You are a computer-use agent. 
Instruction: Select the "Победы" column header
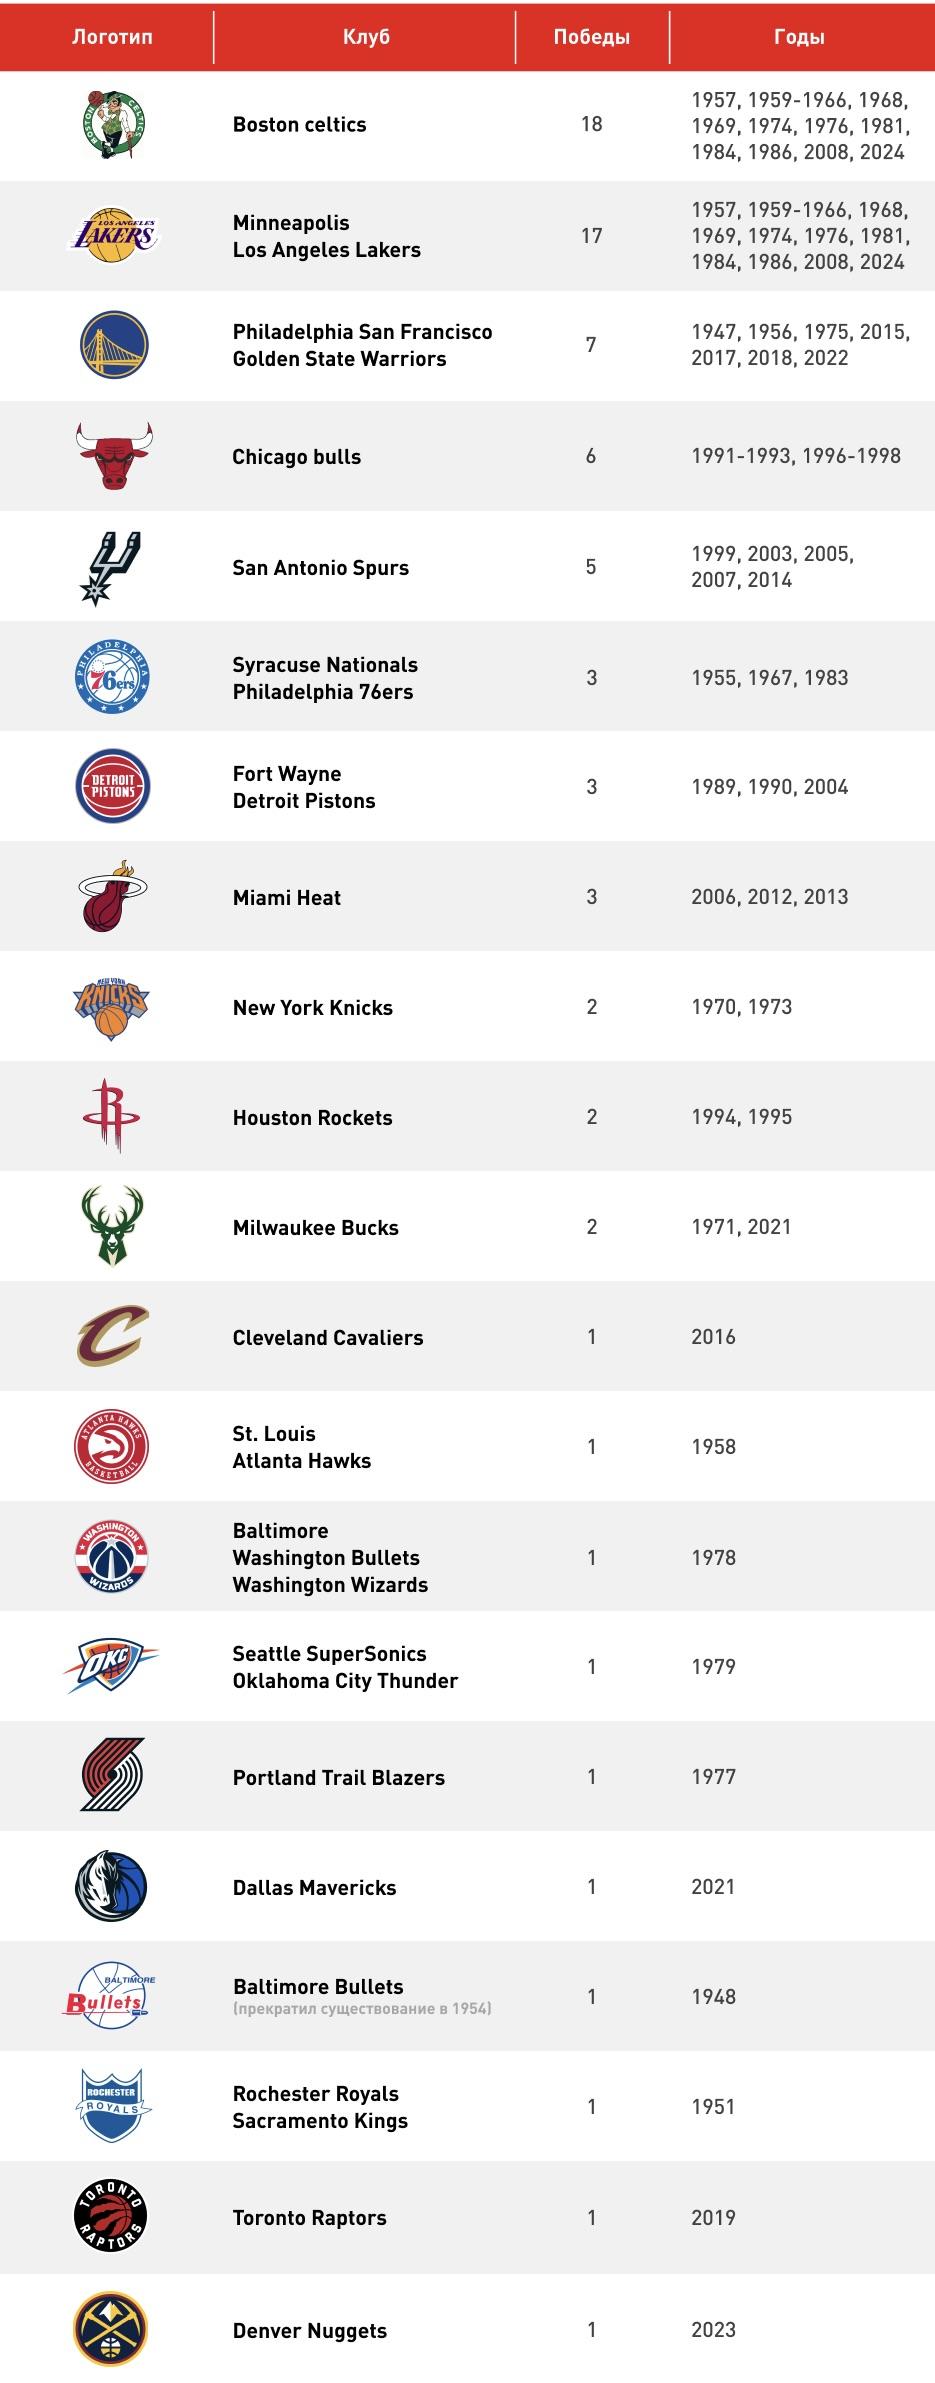(x=592, y=37)
